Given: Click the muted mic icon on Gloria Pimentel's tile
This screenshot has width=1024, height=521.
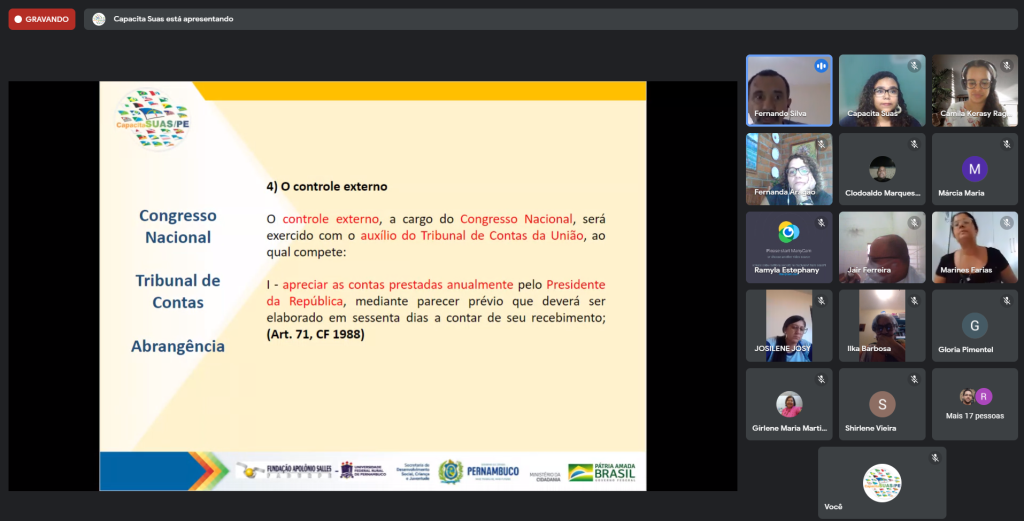Looking at the screenshot, I should tap(1006, 301).
